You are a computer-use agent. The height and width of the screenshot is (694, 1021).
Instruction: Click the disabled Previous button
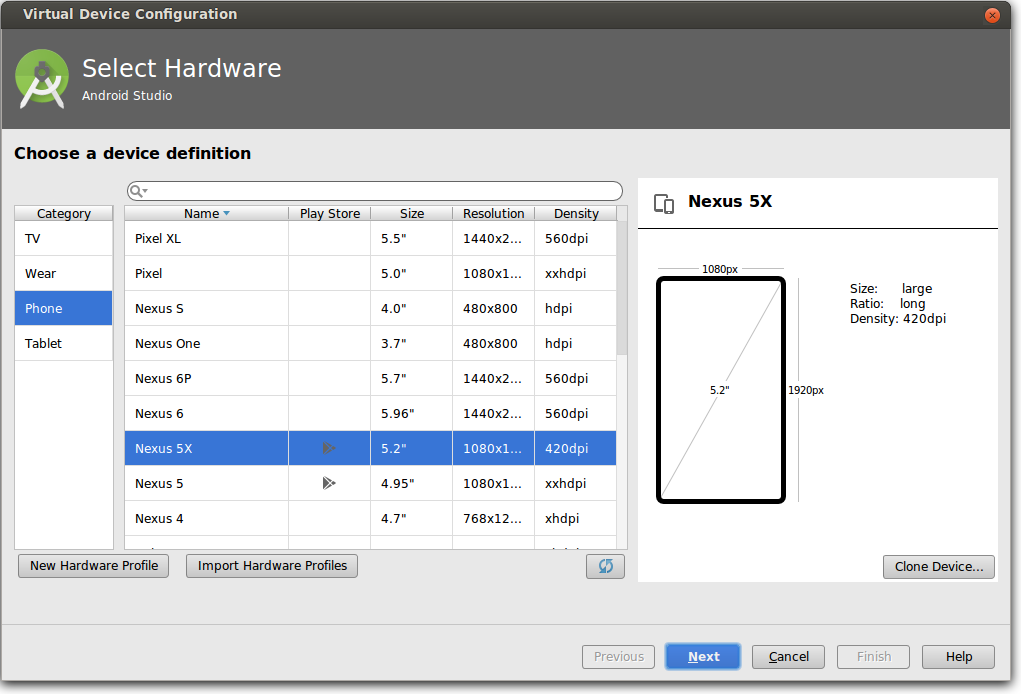619,656
